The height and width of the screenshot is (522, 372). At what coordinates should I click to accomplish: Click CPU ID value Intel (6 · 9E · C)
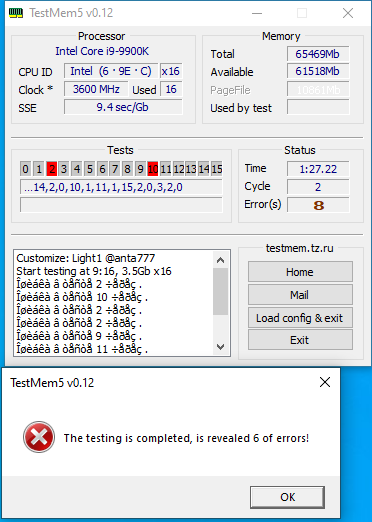pyautogui.click(x=111, y=71)
